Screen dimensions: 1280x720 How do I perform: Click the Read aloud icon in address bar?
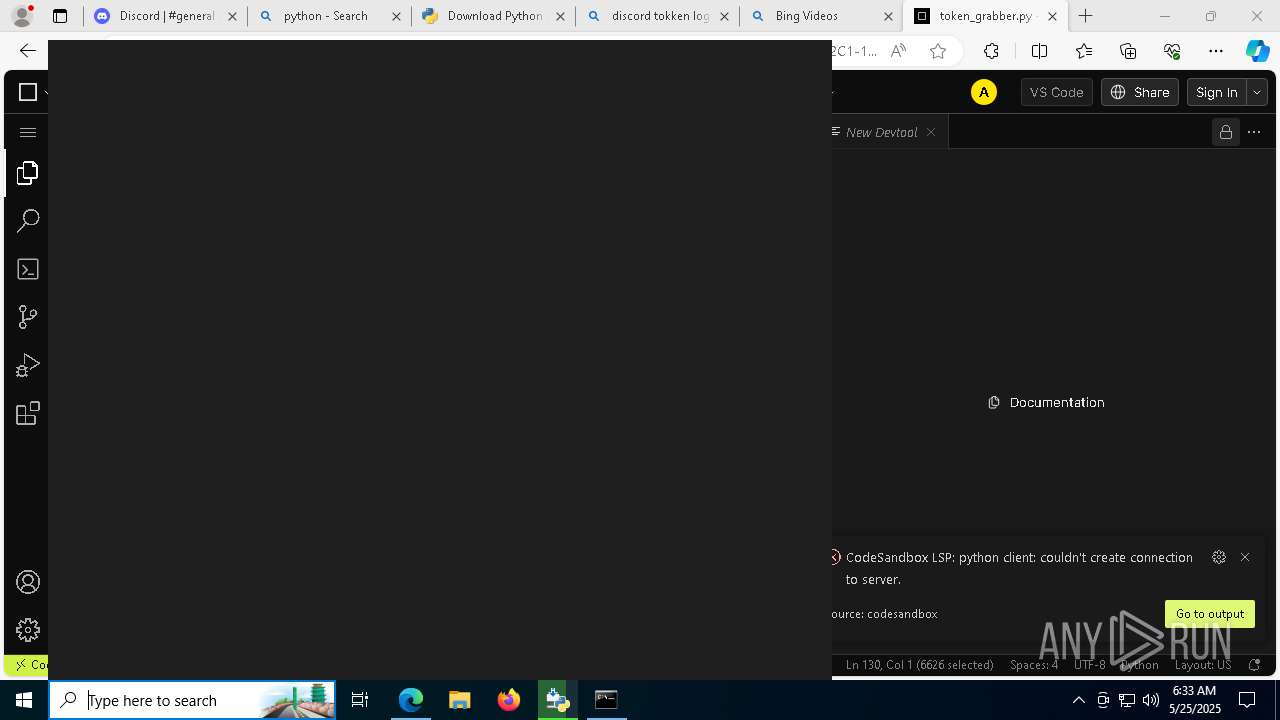[898, 51]
